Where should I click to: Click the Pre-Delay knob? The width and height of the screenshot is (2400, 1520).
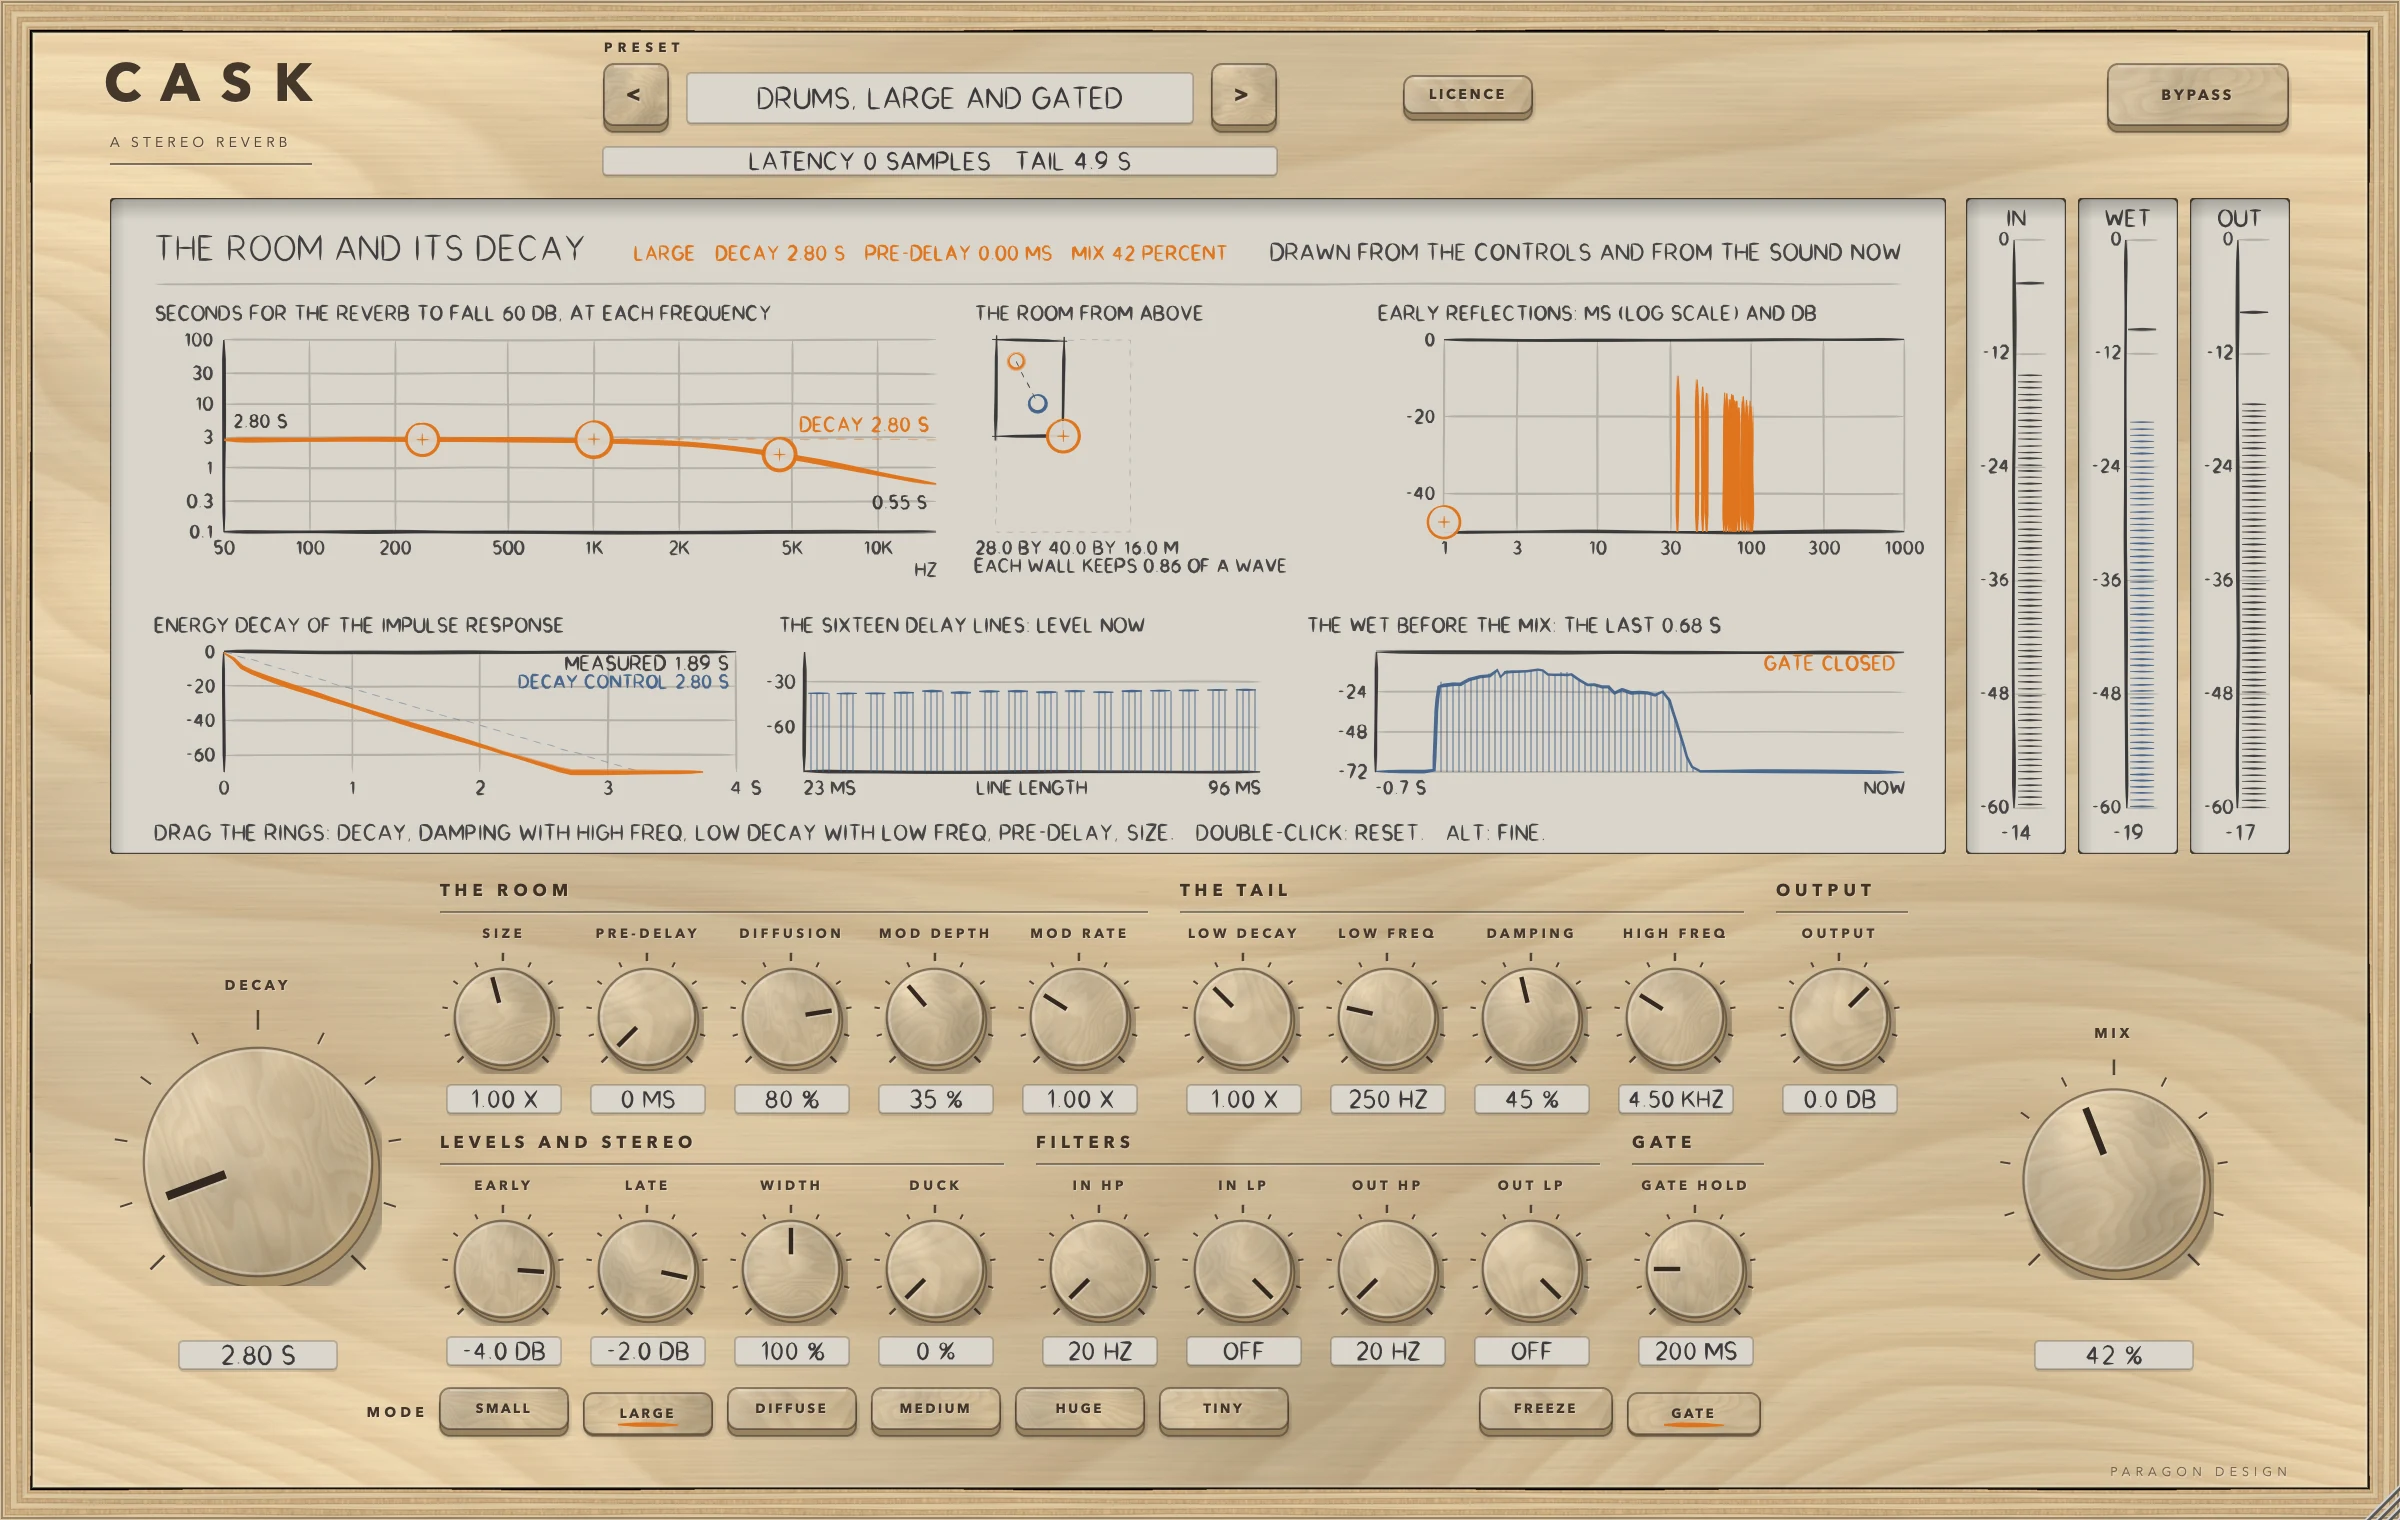pyautogui.click(x=647, y=1017)
